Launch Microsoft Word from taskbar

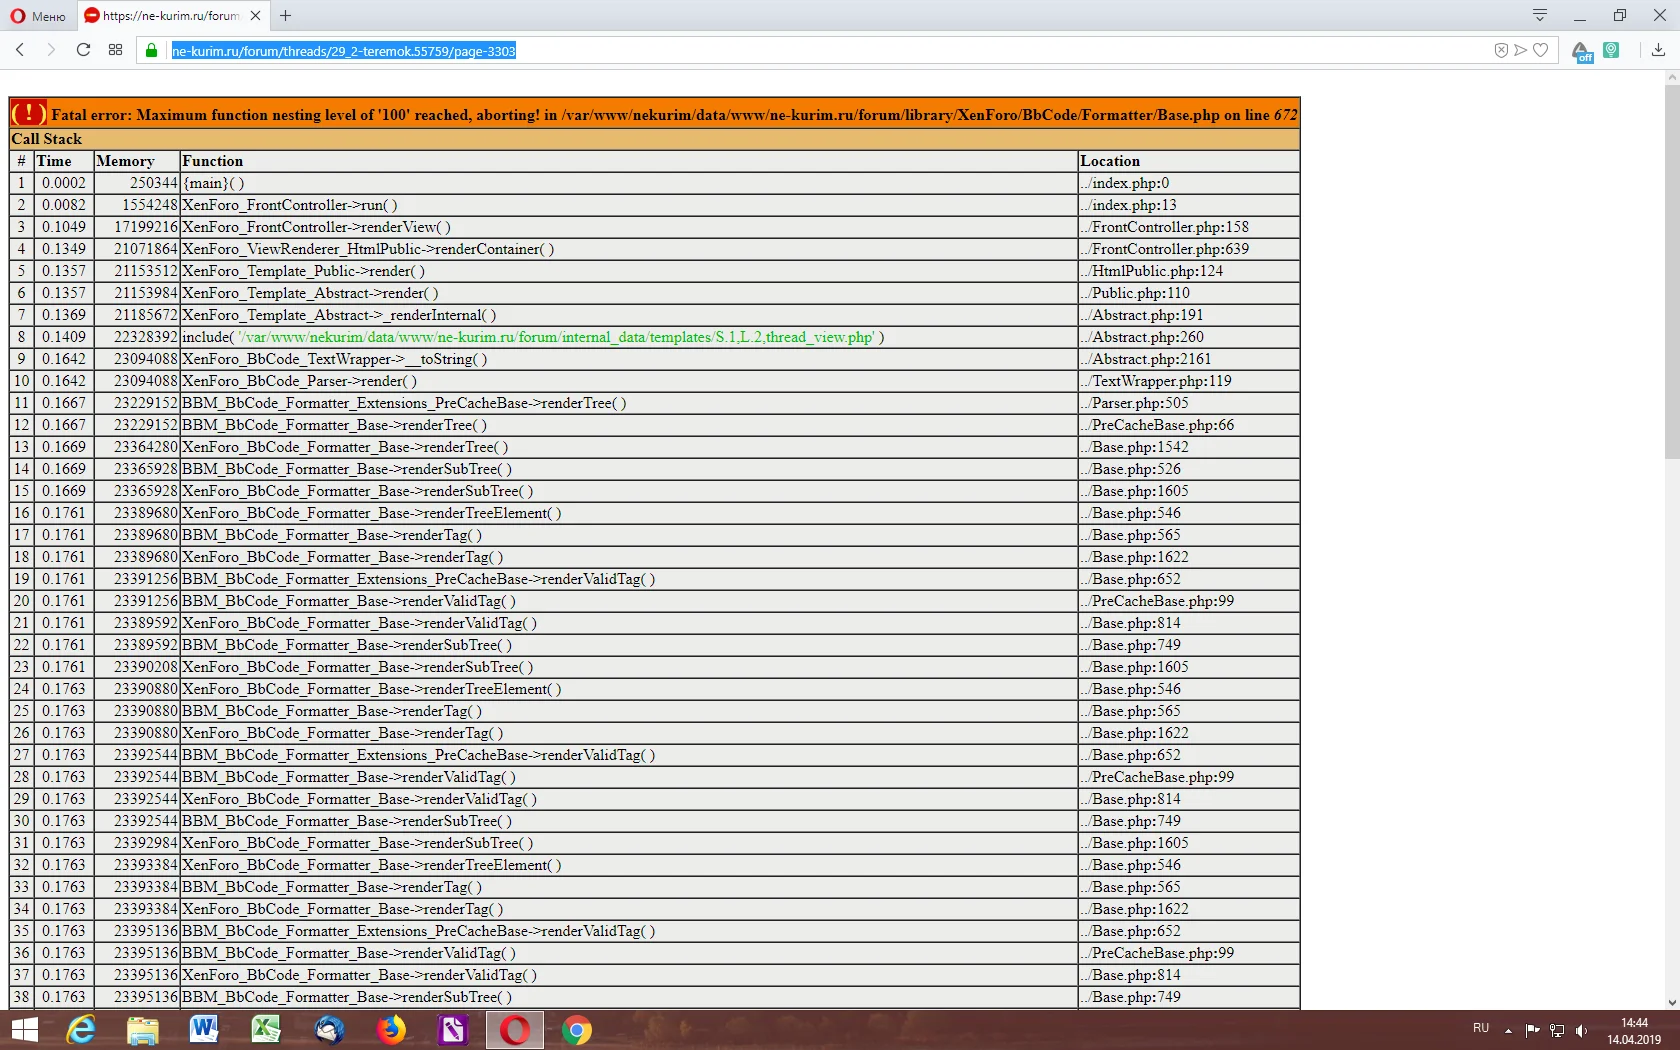tap(204, 1030)
